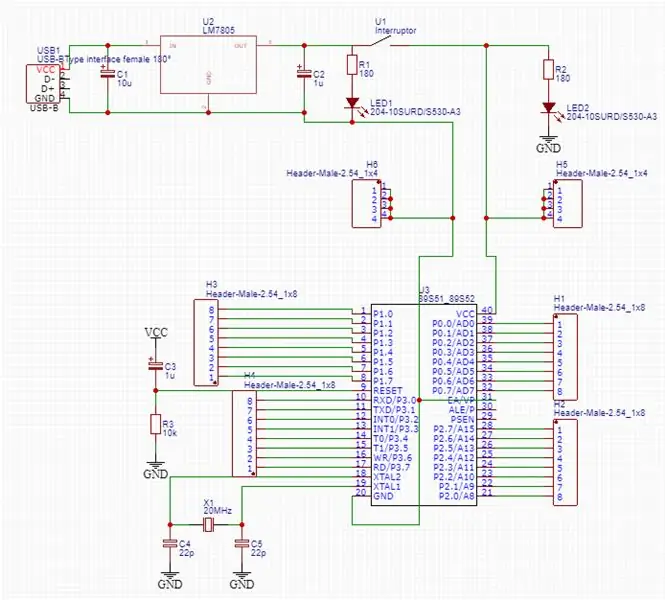
Task: Click header H1 connector body
Action: tap(565, 357)
